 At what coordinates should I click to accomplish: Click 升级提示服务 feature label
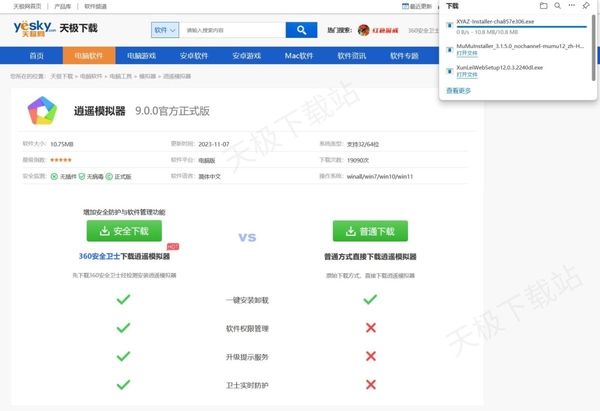coord(247,357)
